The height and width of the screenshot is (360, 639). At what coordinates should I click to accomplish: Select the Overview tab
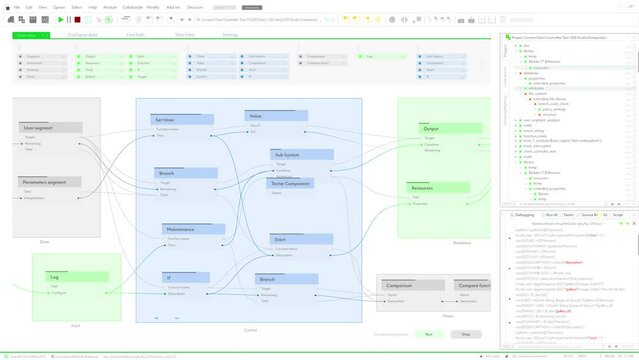click(x=31, y=35)
